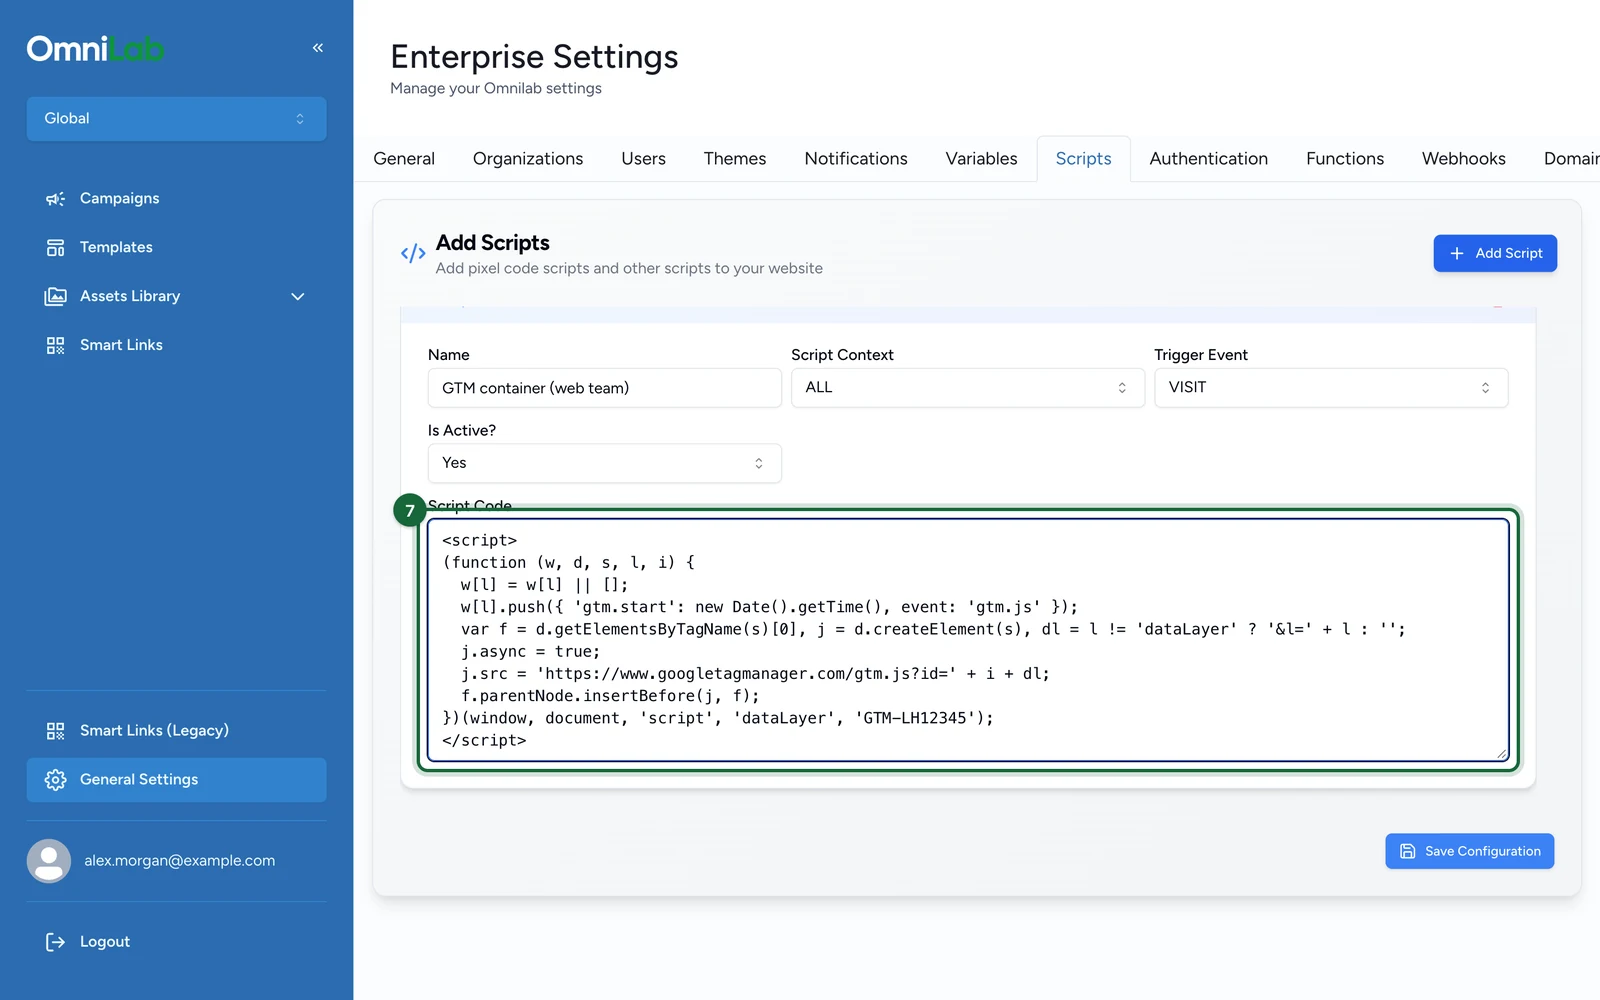Open the Users tab
The image size is (1600, 1000).
(x=643, y=159)
